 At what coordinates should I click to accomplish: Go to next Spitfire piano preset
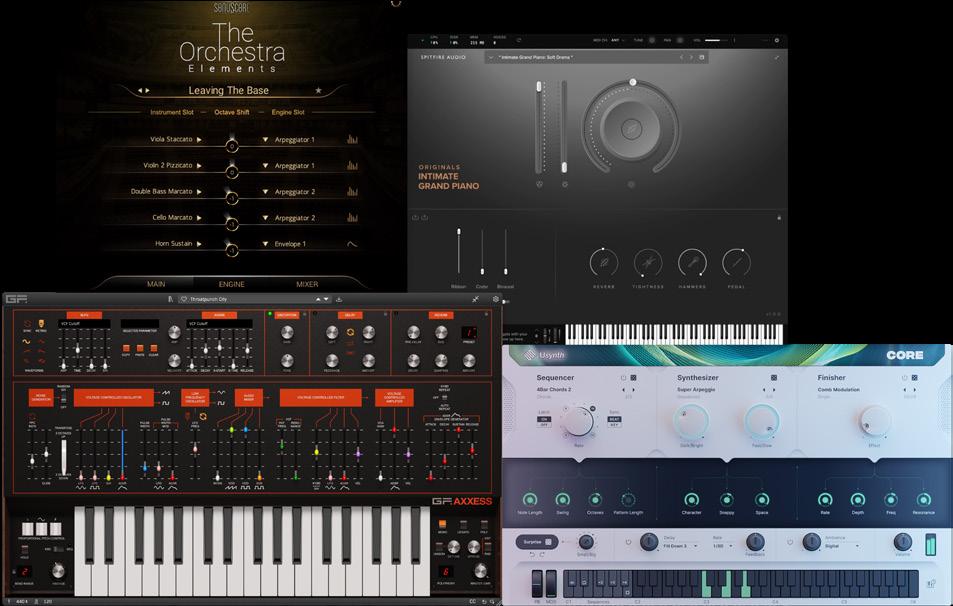pos(691,57)
